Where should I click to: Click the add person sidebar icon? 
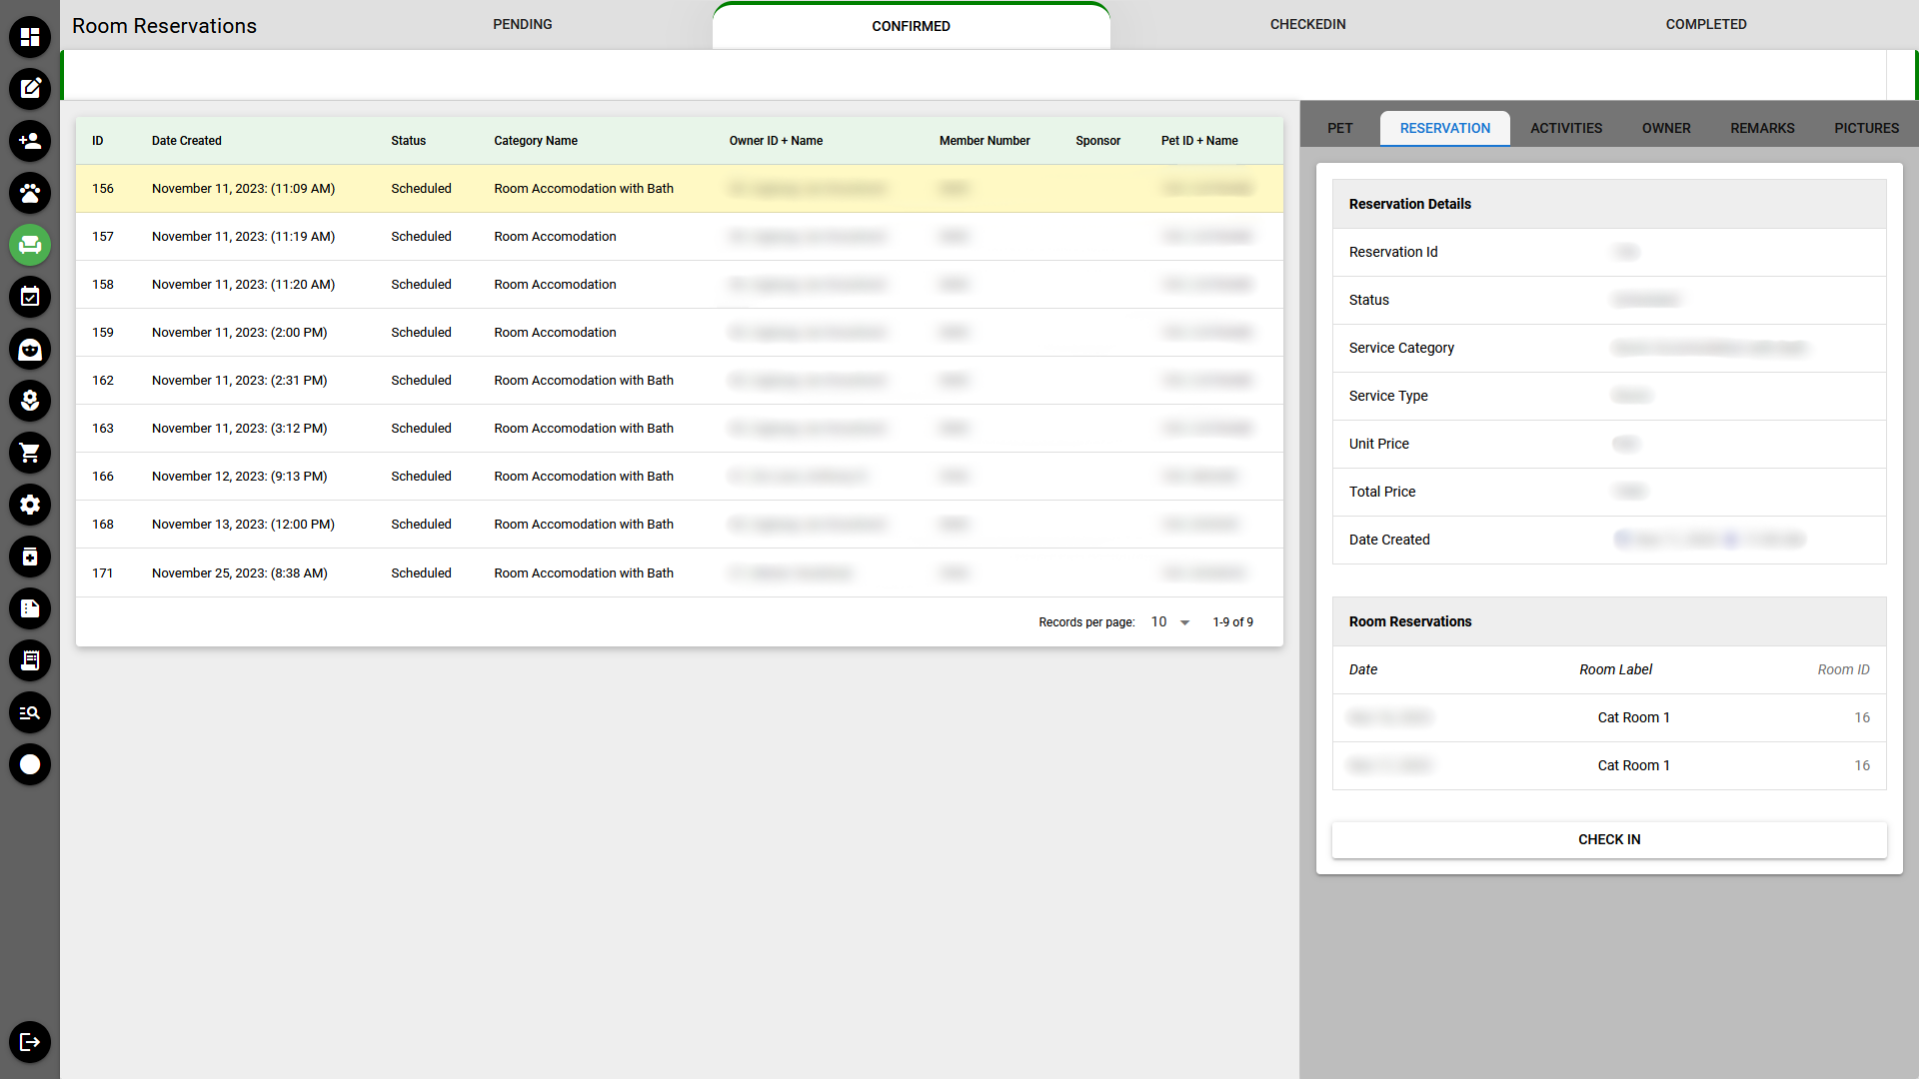tap(30, 141)
